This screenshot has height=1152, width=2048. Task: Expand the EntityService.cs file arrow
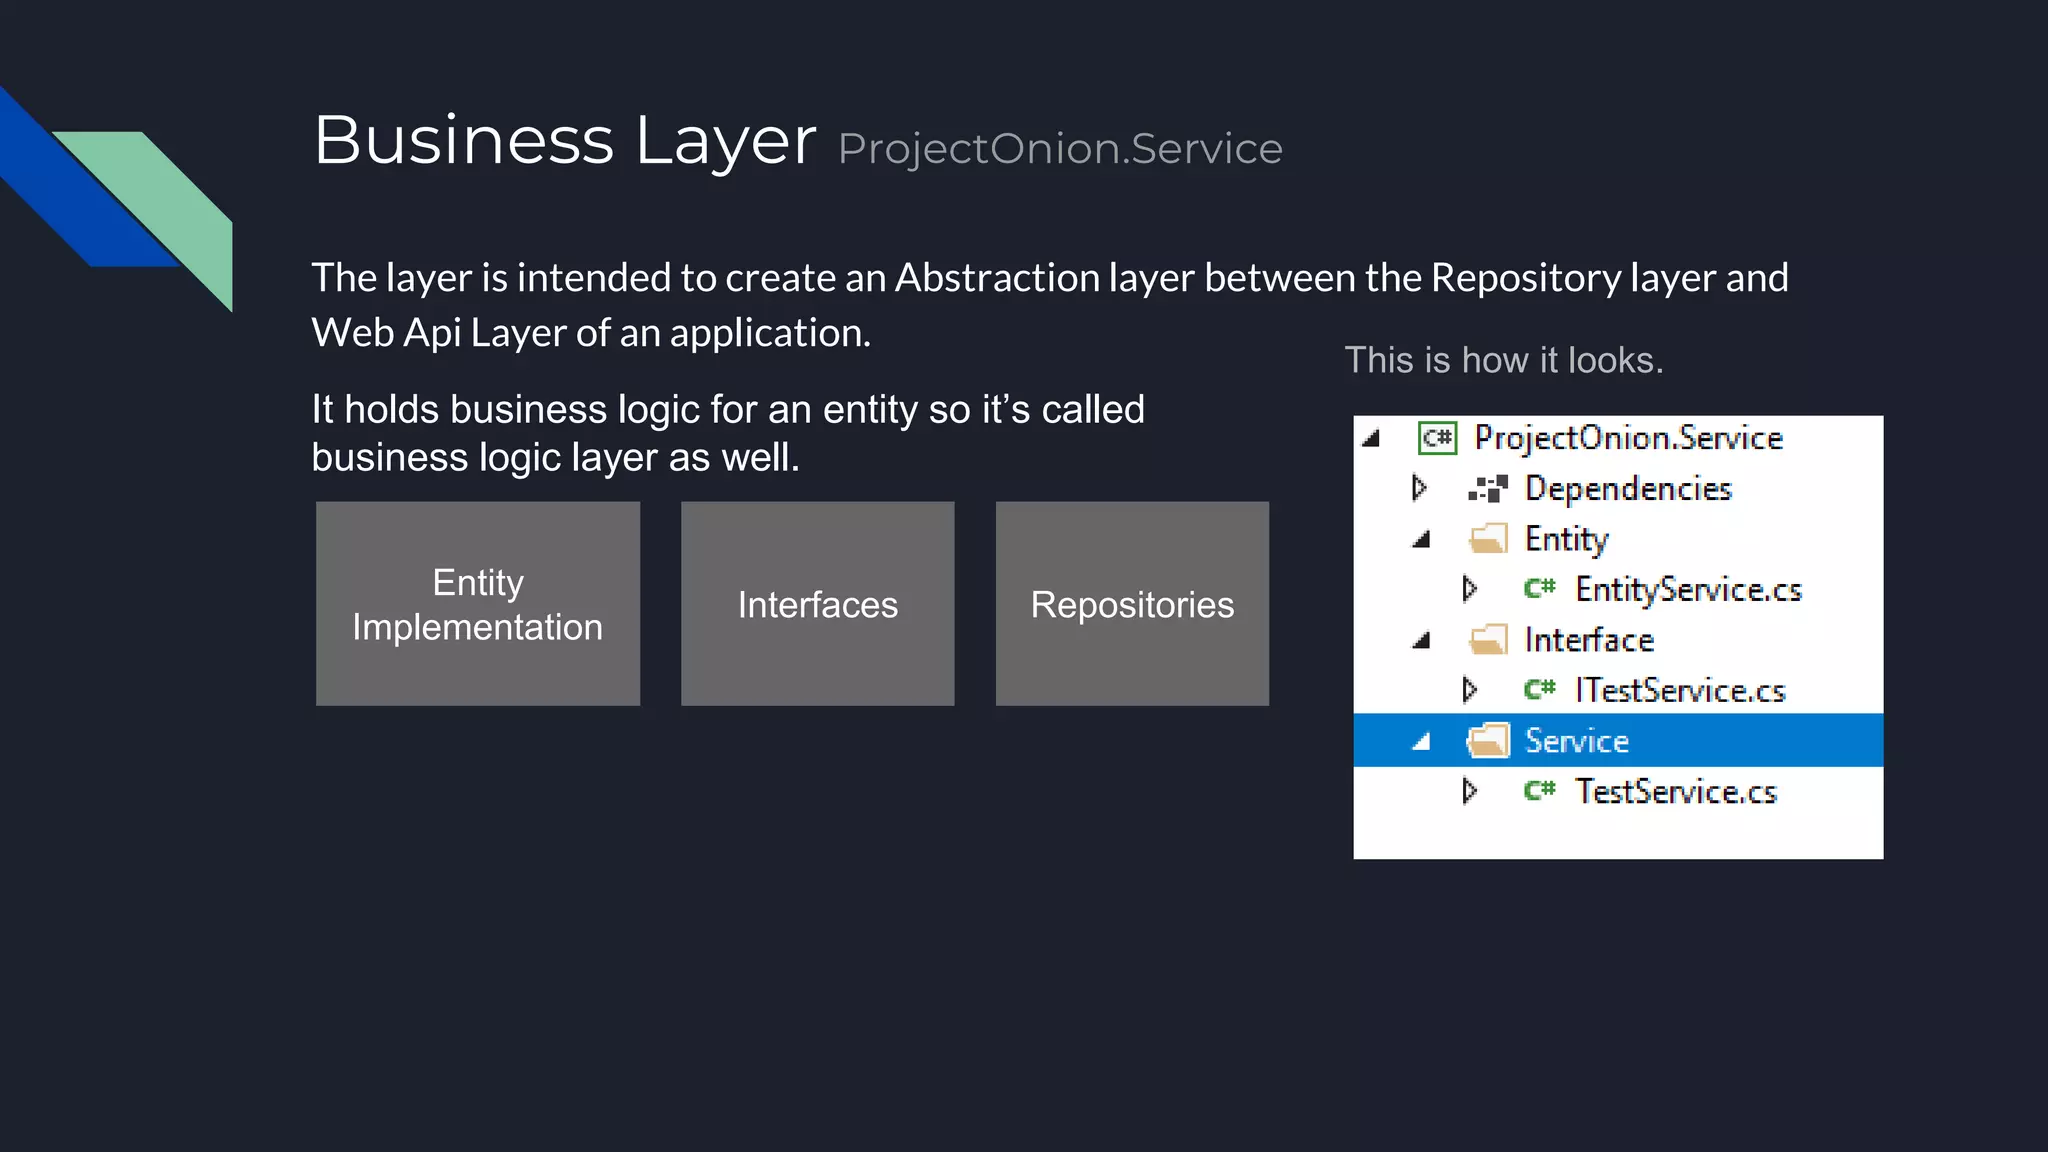click(1469, 589)
